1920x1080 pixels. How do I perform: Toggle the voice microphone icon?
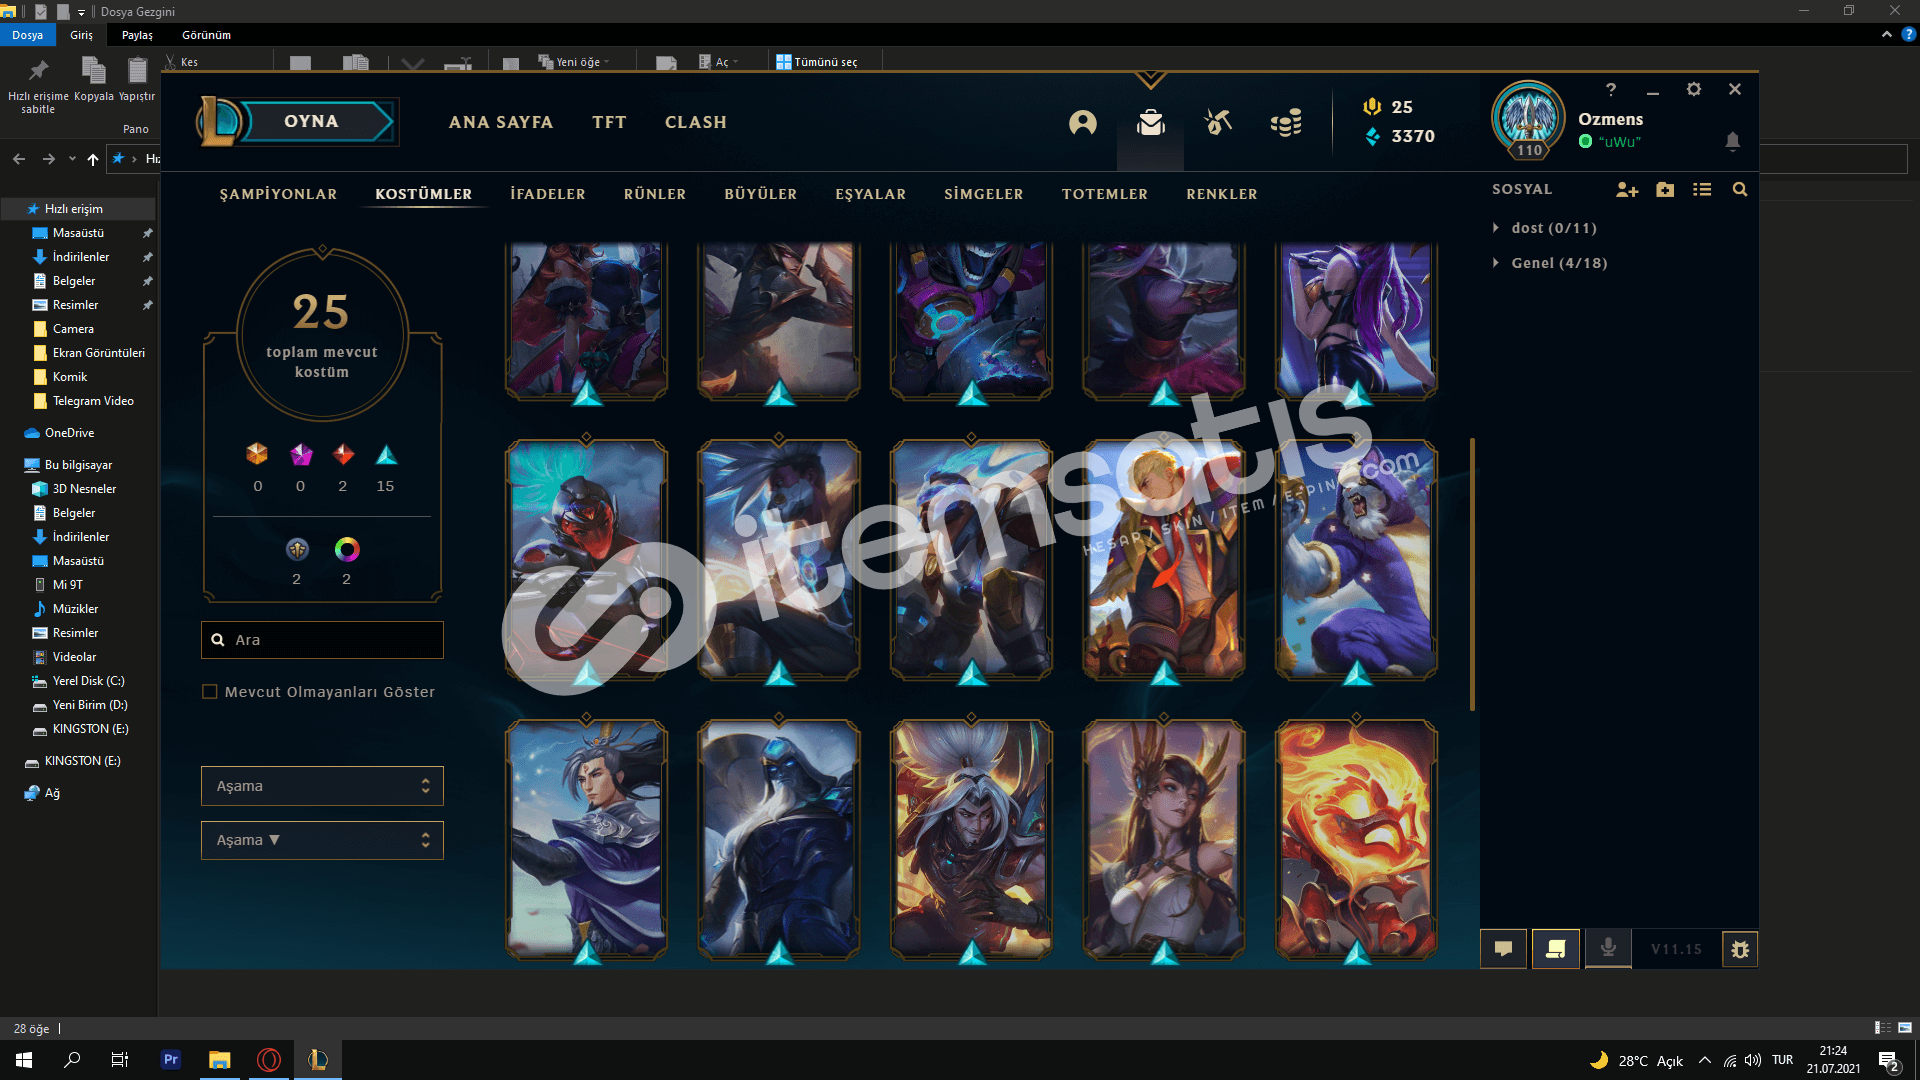1608,948
